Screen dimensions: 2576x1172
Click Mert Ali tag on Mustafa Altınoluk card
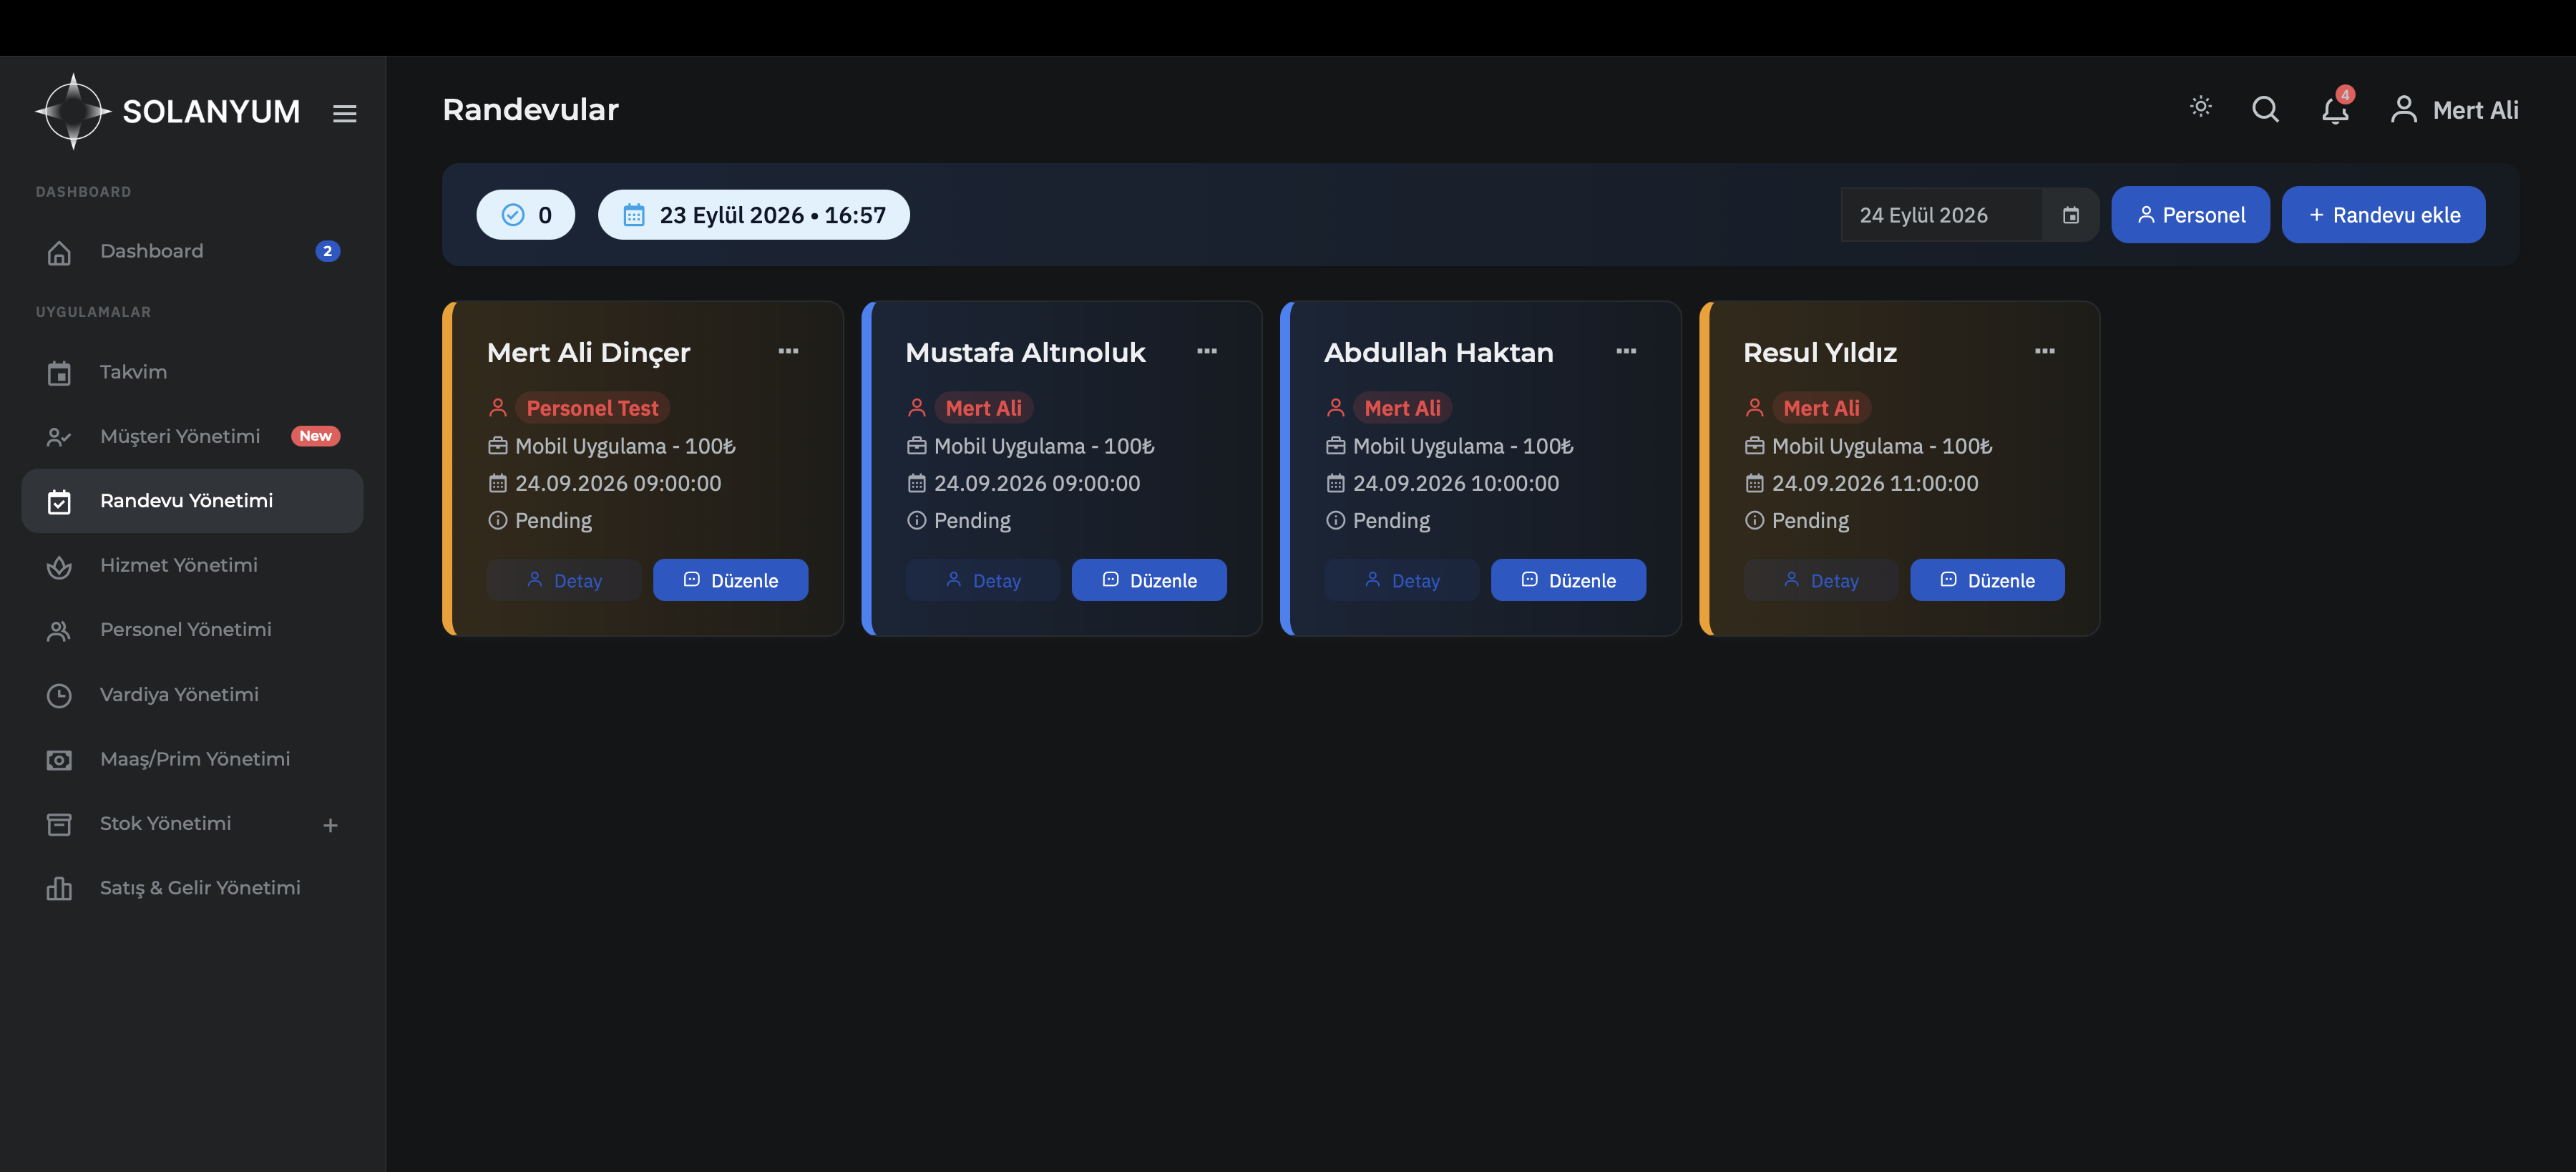(x=983, y=408)
